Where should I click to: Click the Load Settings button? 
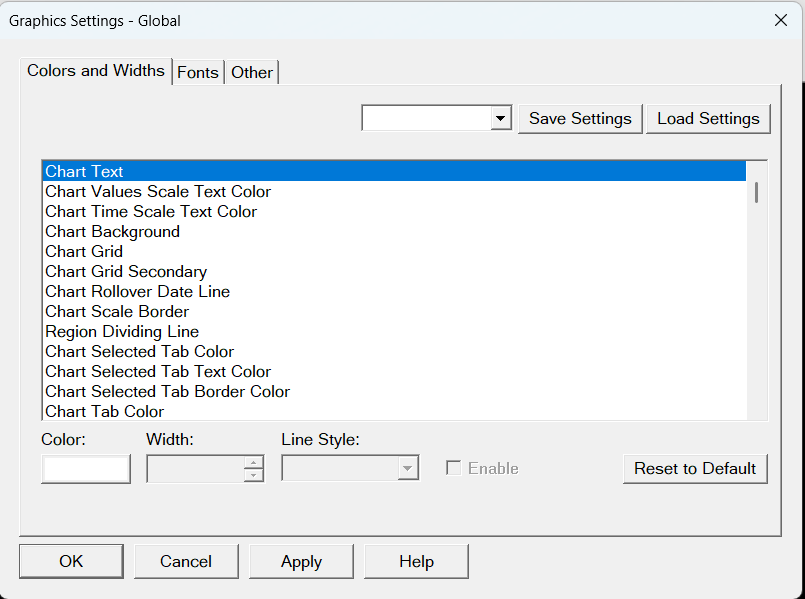(x=708, y=118)
